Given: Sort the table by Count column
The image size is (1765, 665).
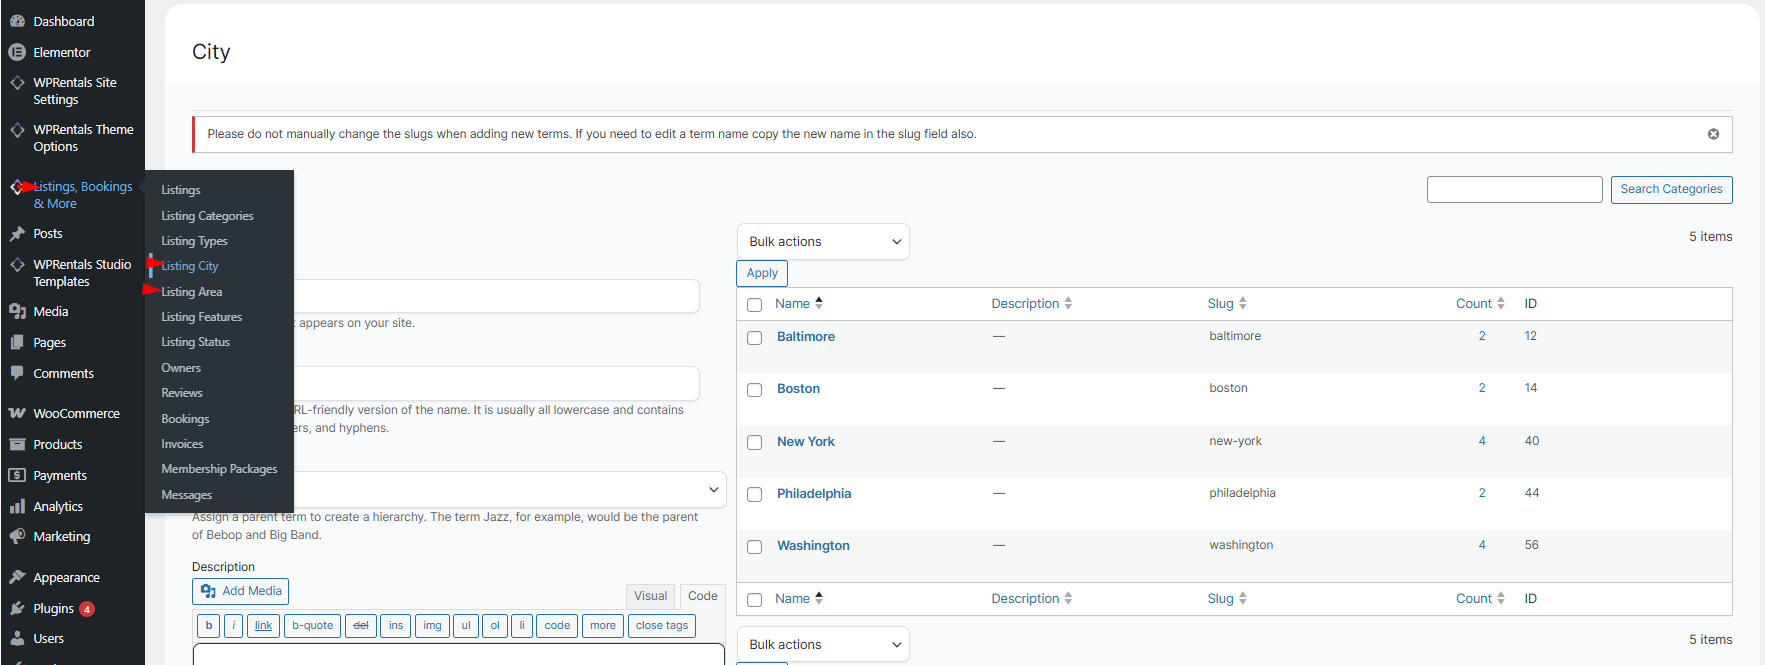Looking at the screenshot, I should click(1473, 304).
